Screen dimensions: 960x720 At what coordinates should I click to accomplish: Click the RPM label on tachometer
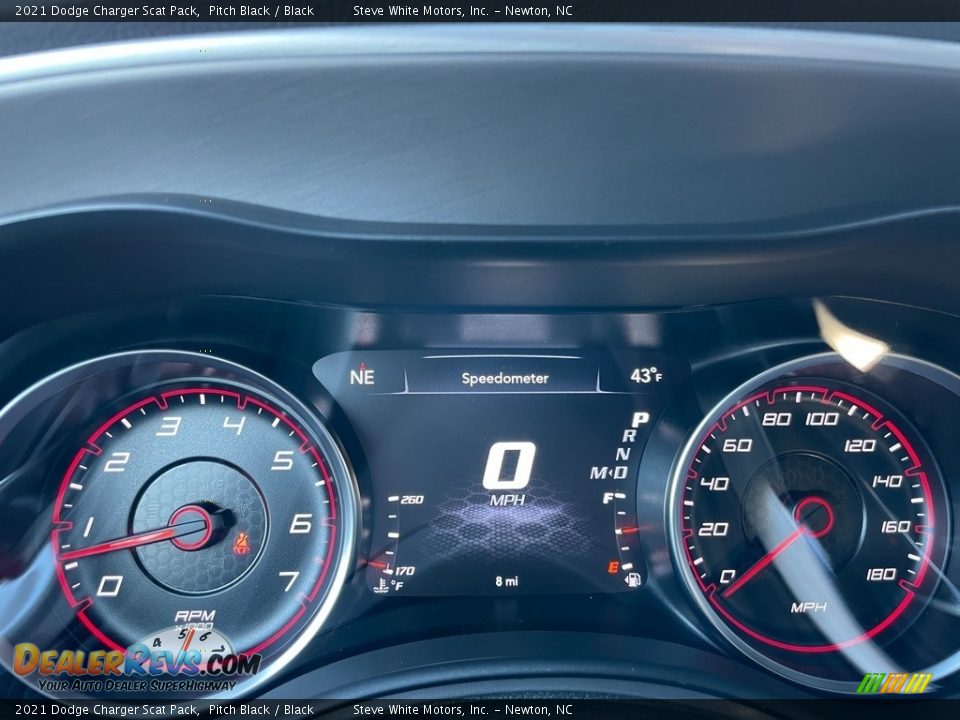(195, 615)
